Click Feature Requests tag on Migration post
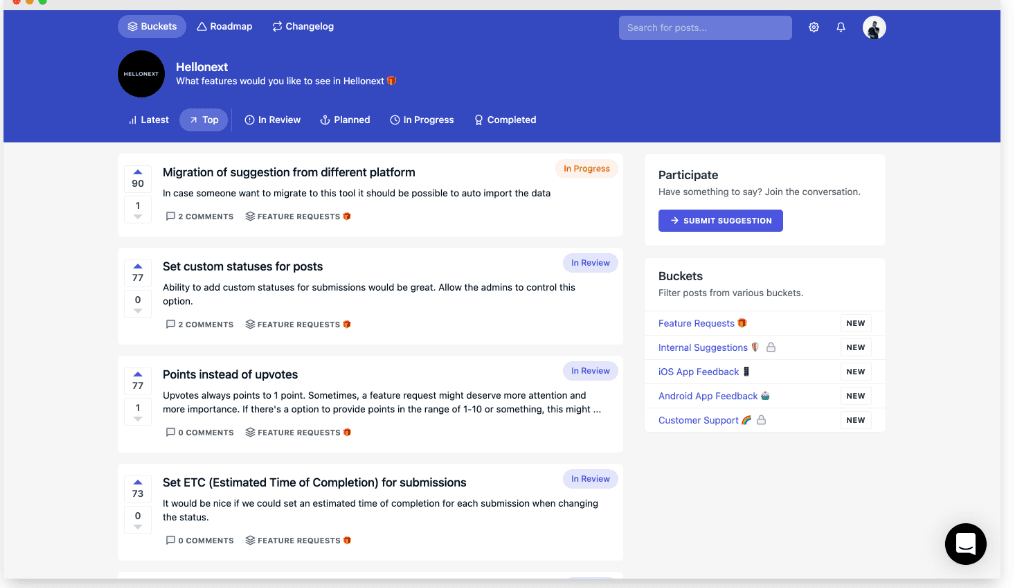This screenshot has height=588, width=1014. (x=298, y=216)
